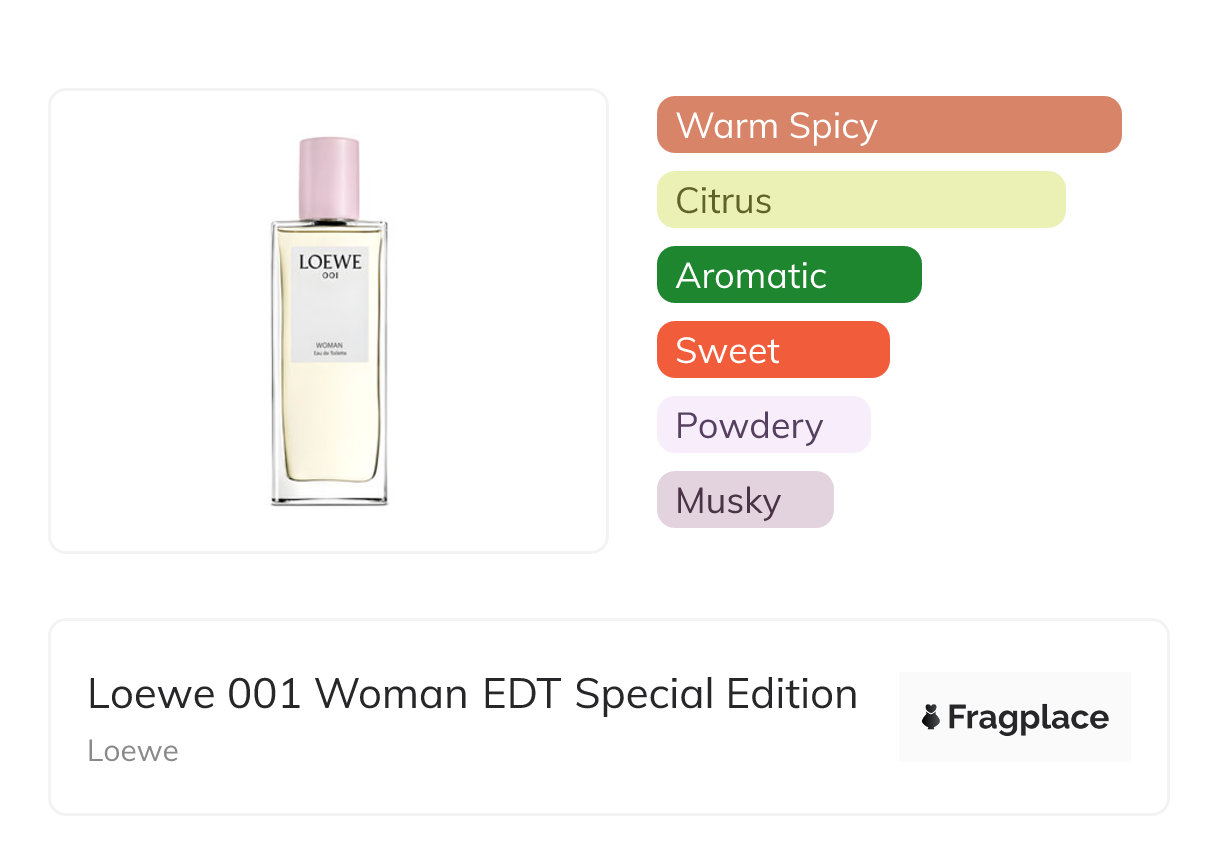This screenshot has width=1218, height=864.
Task: Click the right end of Citrus bar
Action: pos(1050,200)
